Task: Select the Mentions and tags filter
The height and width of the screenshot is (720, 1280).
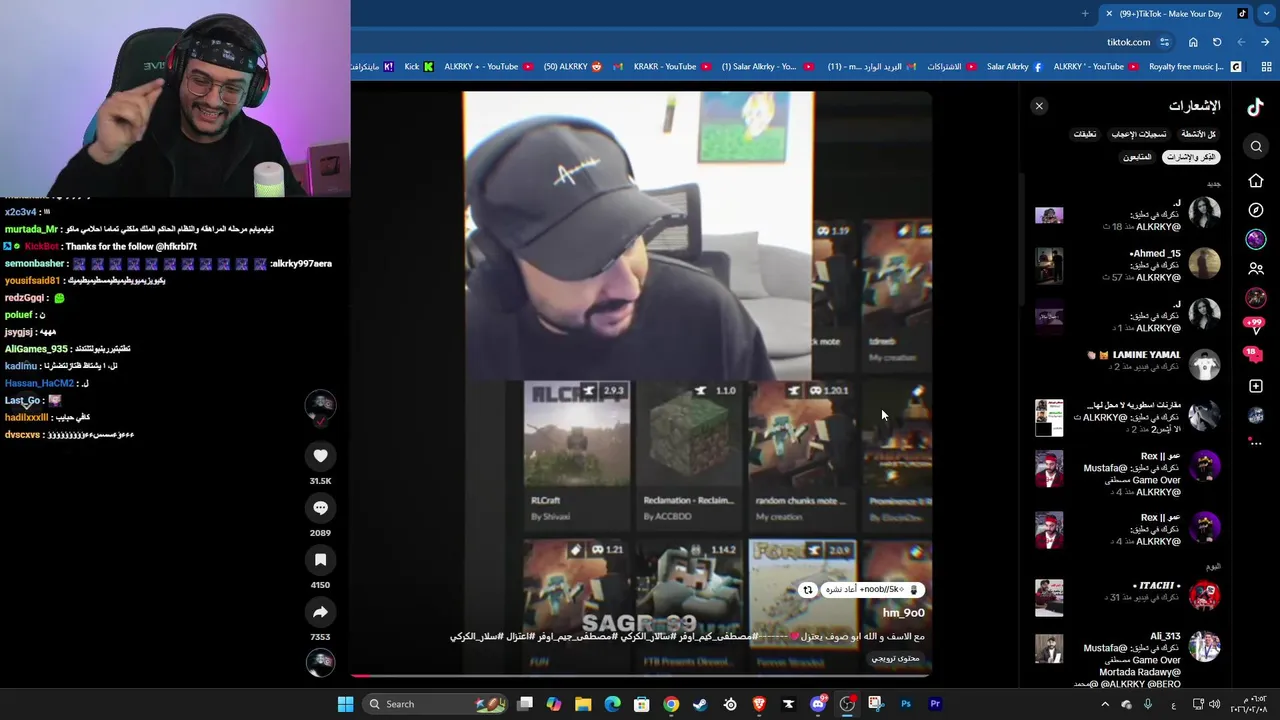Action: click(1192, 157)
